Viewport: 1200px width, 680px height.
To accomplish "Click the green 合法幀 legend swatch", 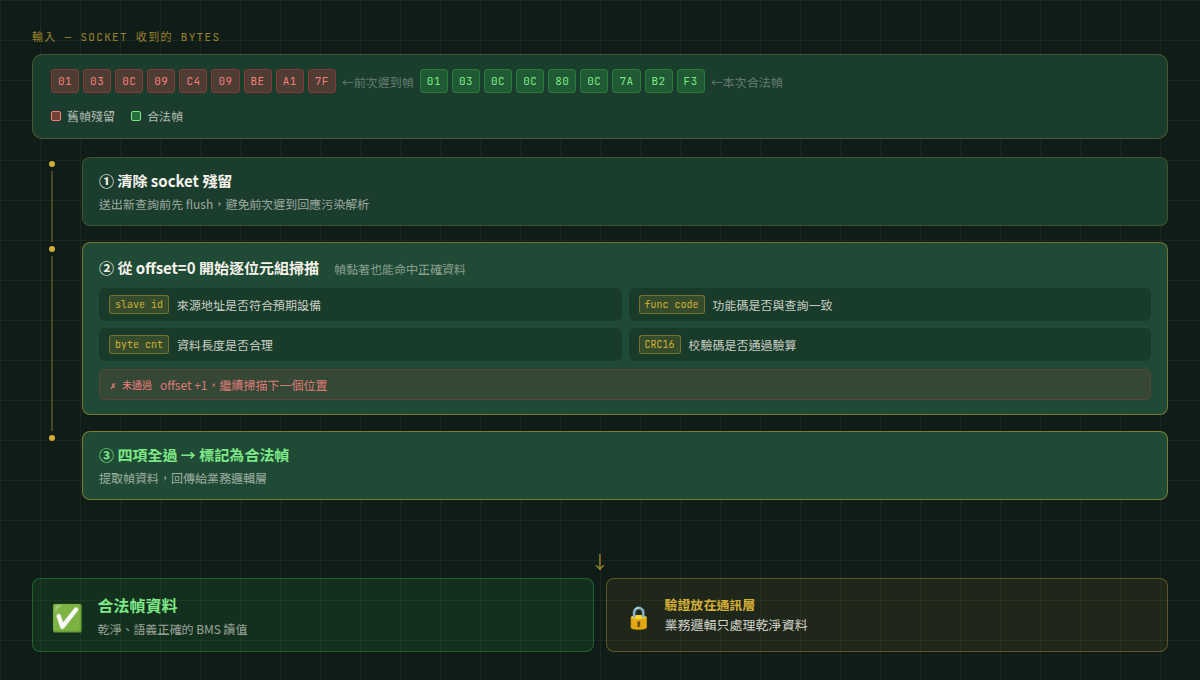I will coord(136,116).
